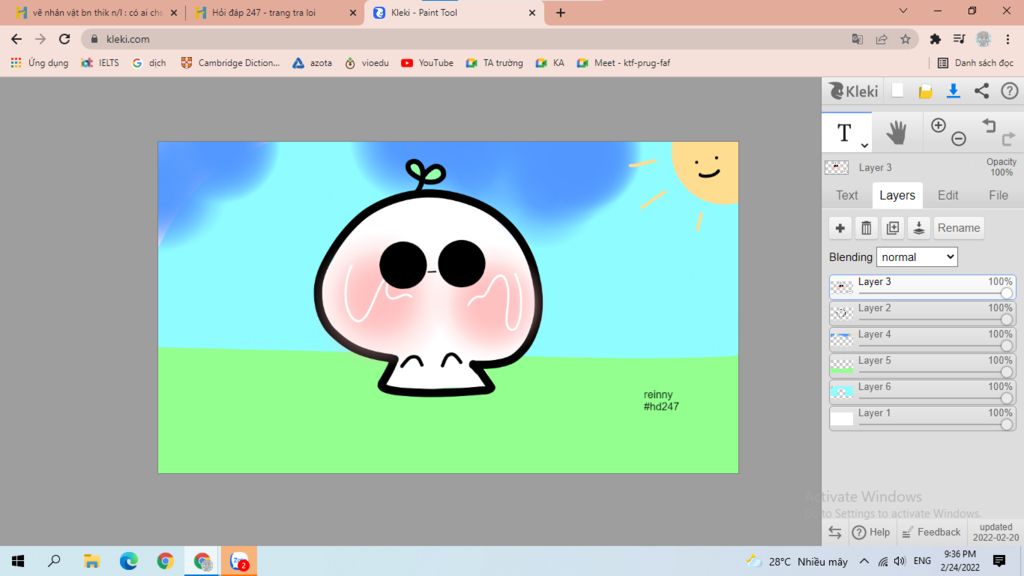Switch to the Layers tab
Image resolution: width=1024 pixels, height=576 pixels.
897,195
